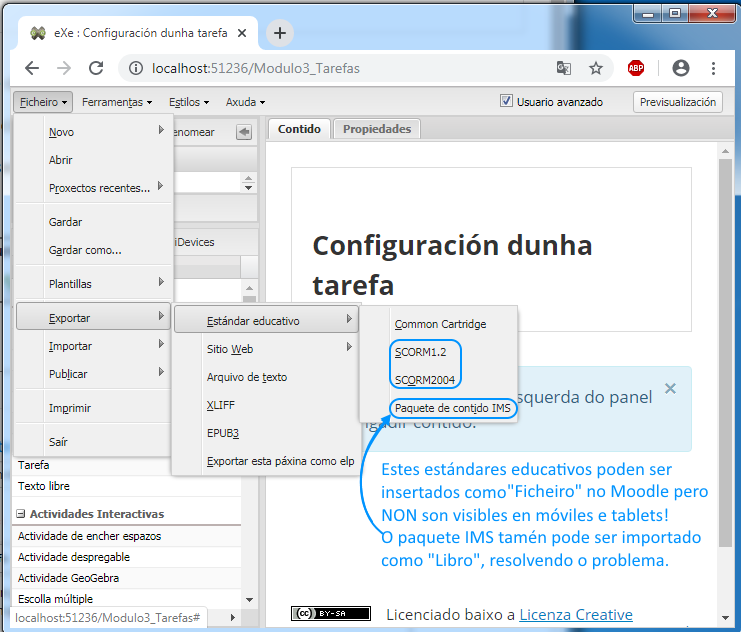
Task: Choose Abrir from the Ficheiro menu
Action: [93, 160]
